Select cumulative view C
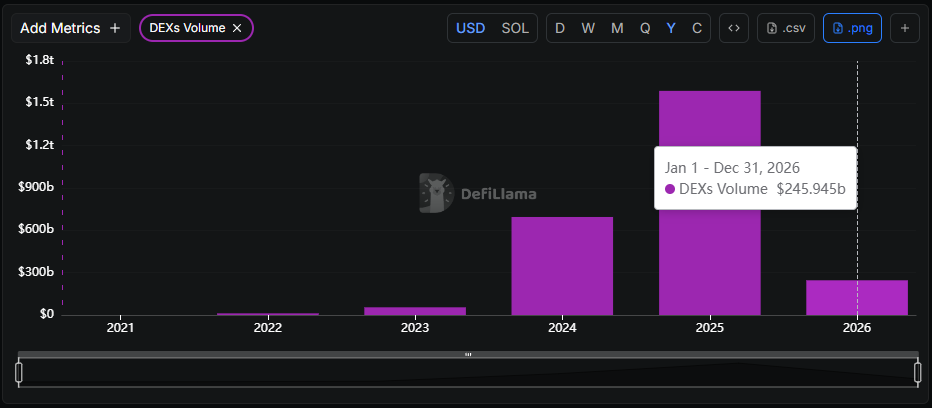This screenshot has width=932, height=408. pyautogui.click(x=696, y=28)
